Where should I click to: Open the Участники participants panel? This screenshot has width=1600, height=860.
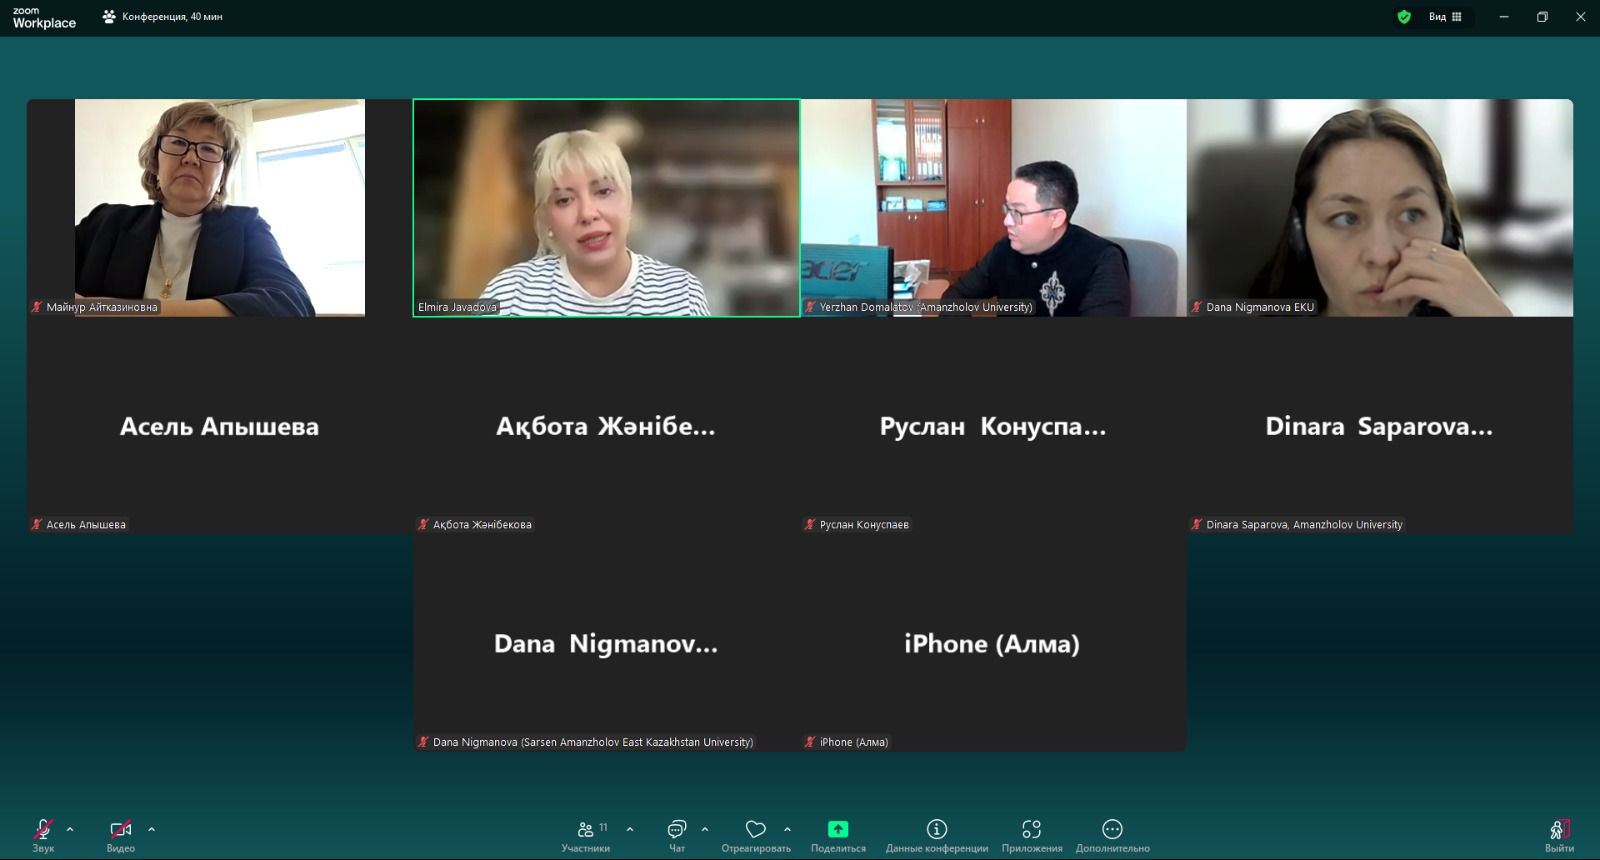pyautogui.click(x=586, y=834)
